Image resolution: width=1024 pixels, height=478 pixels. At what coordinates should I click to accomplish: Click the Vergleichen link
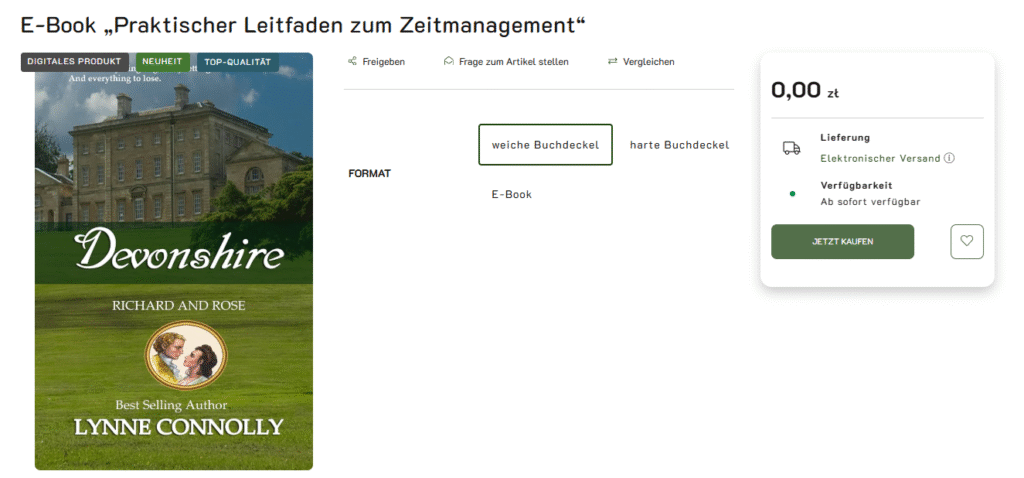tap(648, 61)
